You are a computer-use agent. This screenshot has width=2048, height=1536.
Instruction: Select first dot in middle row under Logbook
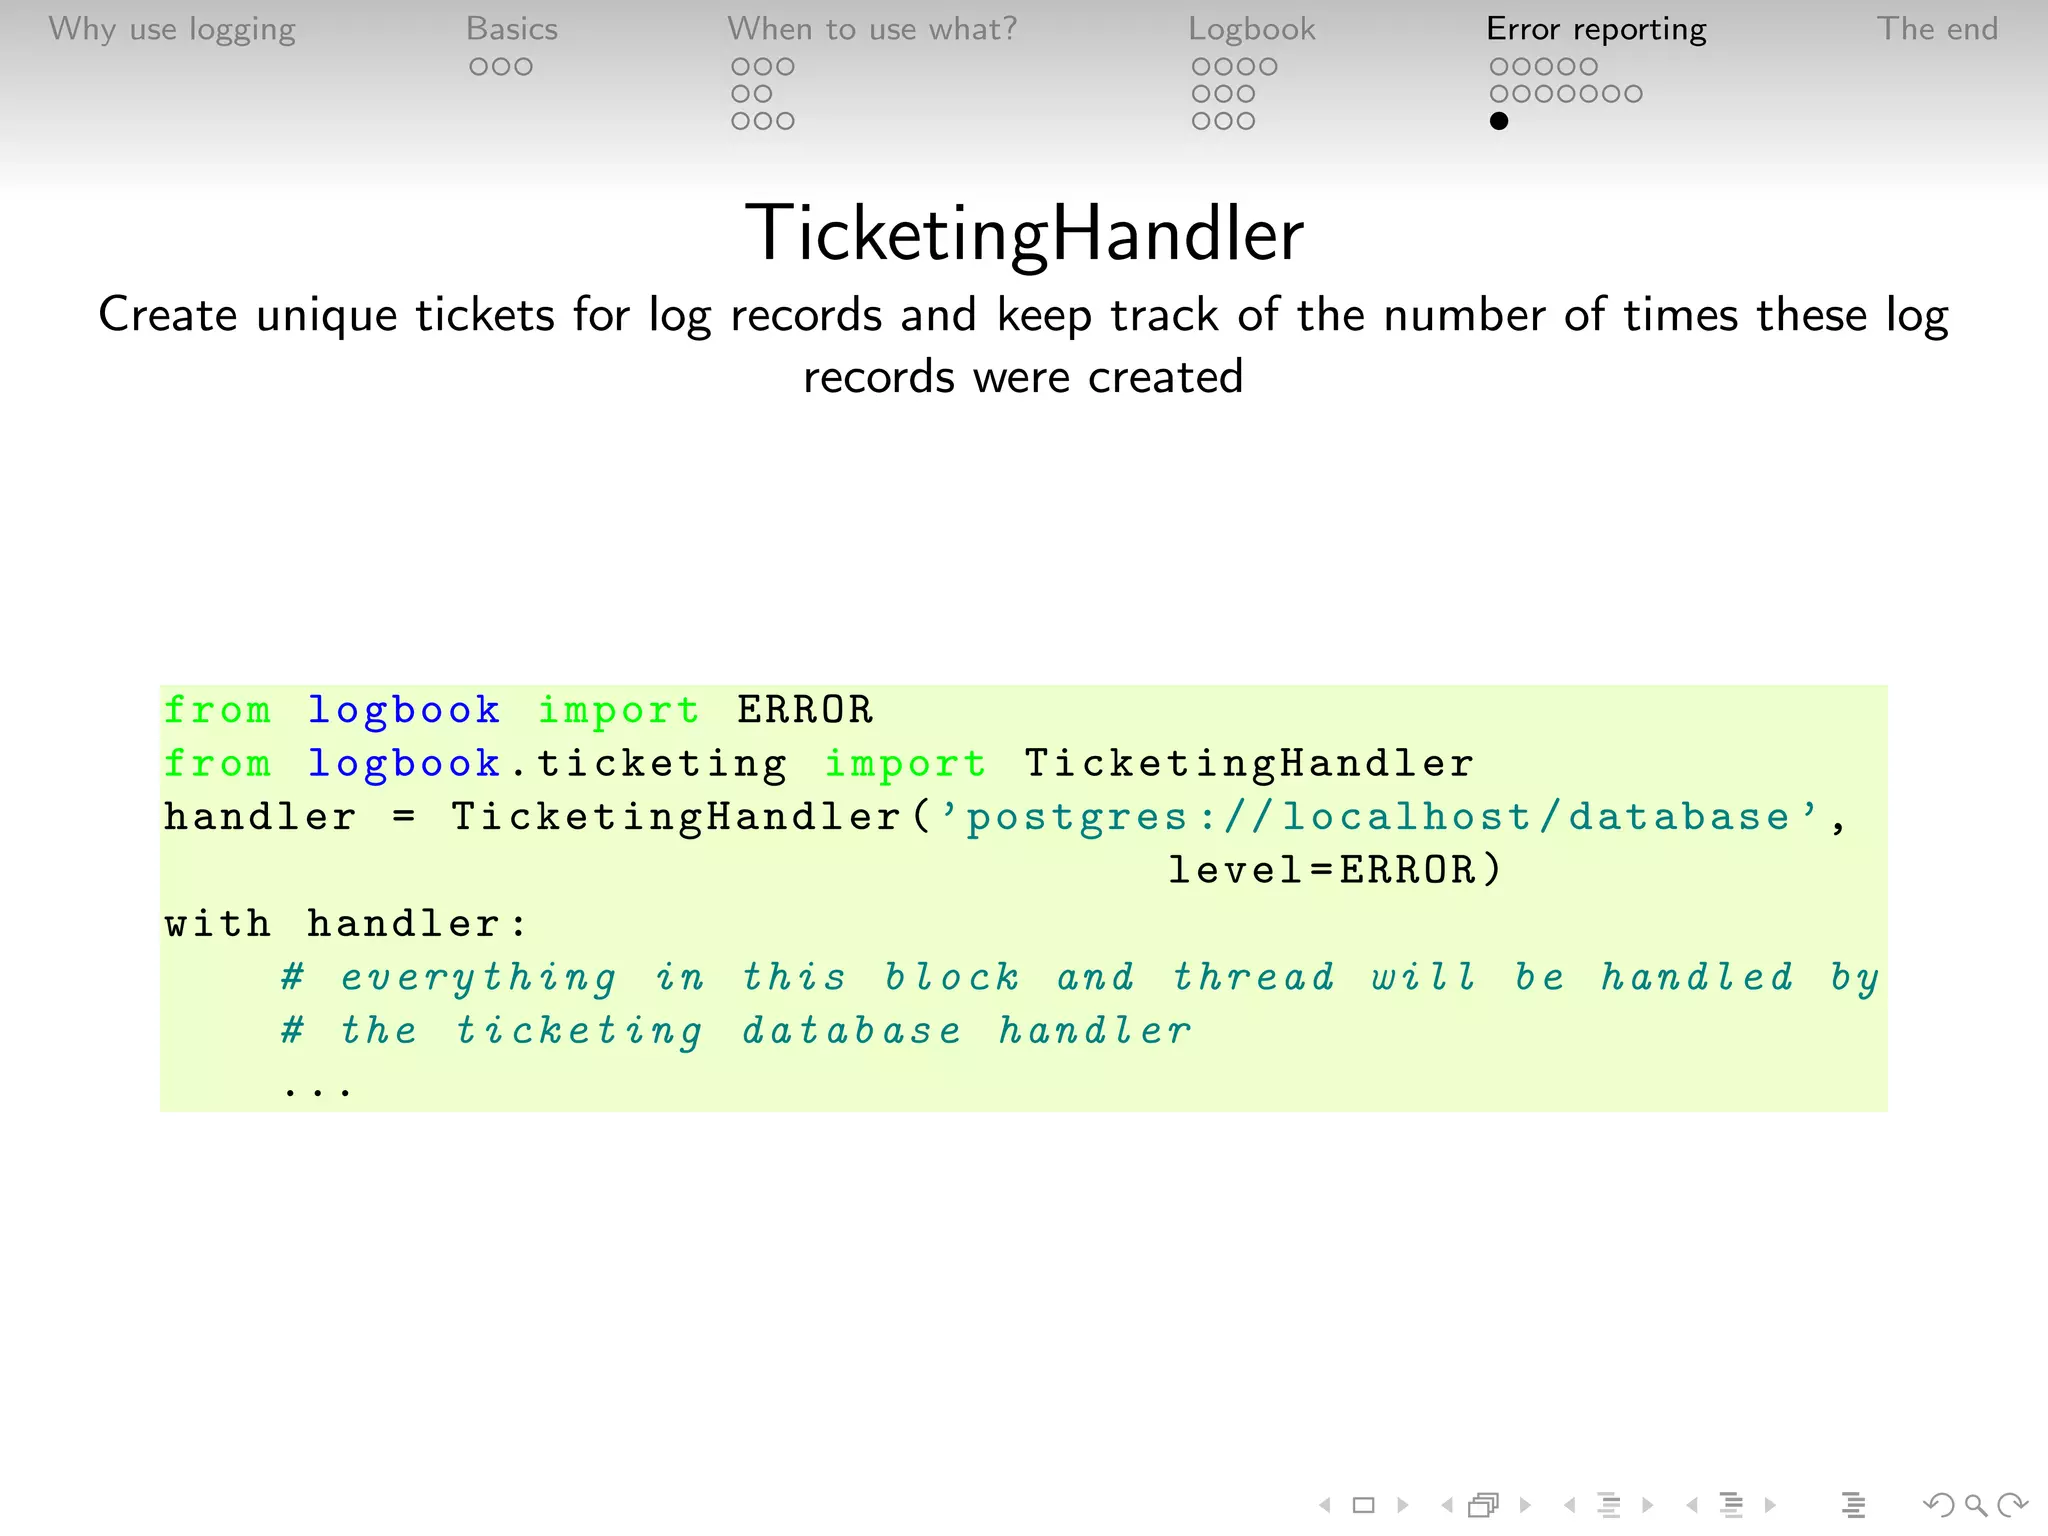(x=1201, y=94)
